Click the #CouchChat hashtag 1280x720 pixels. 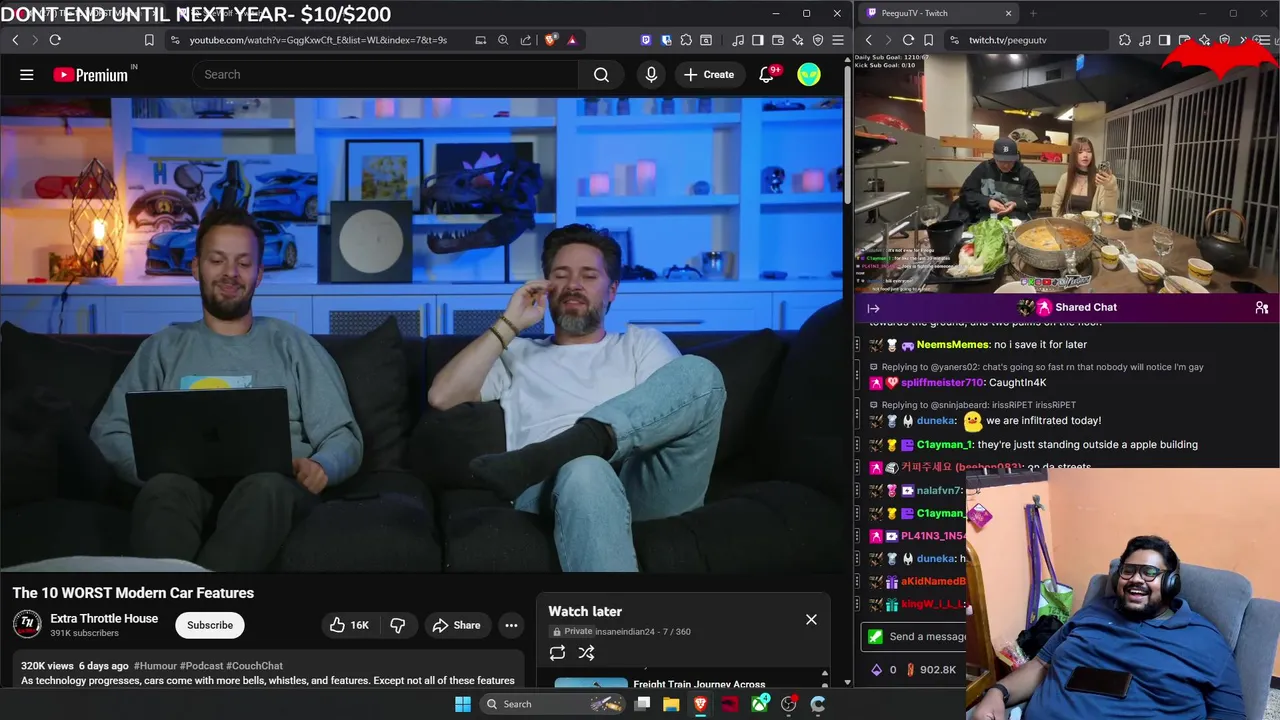254,666
